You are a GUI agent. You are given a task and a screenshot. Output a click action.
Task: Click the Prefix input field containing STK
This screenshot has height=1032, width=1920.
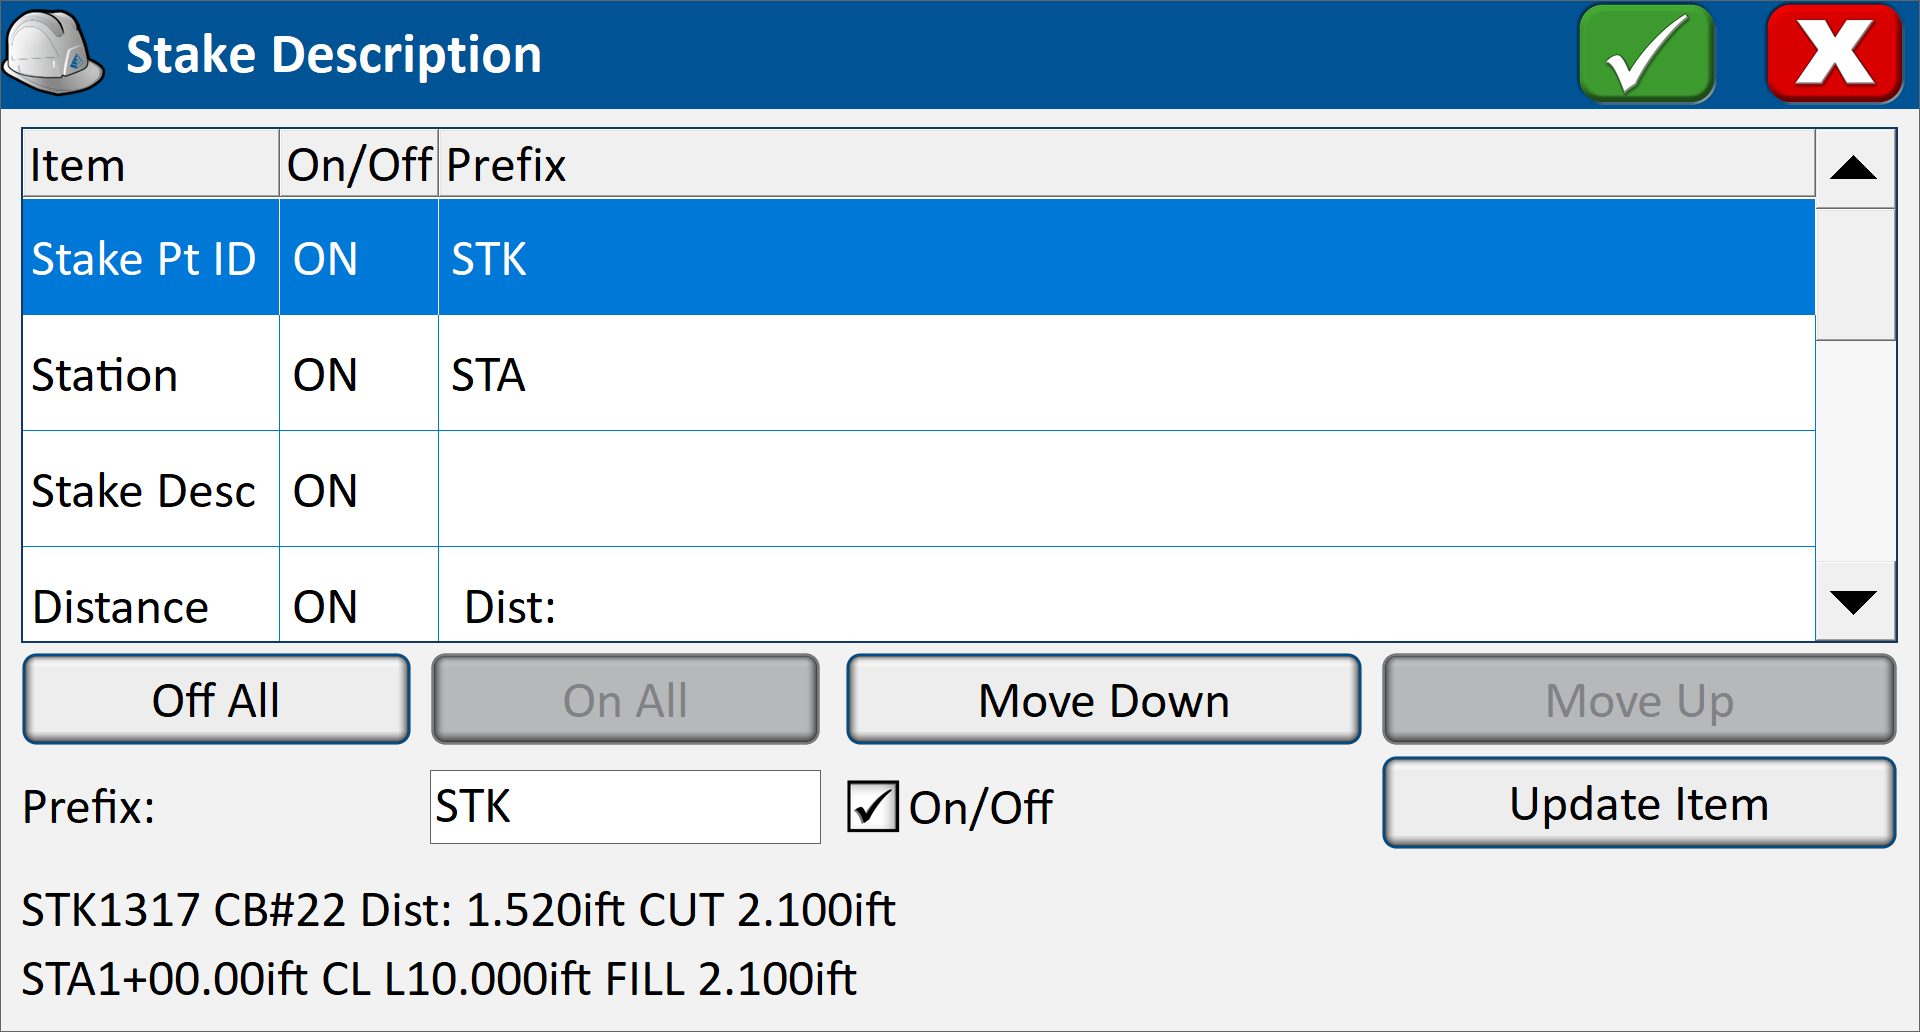tap(625, 807)
